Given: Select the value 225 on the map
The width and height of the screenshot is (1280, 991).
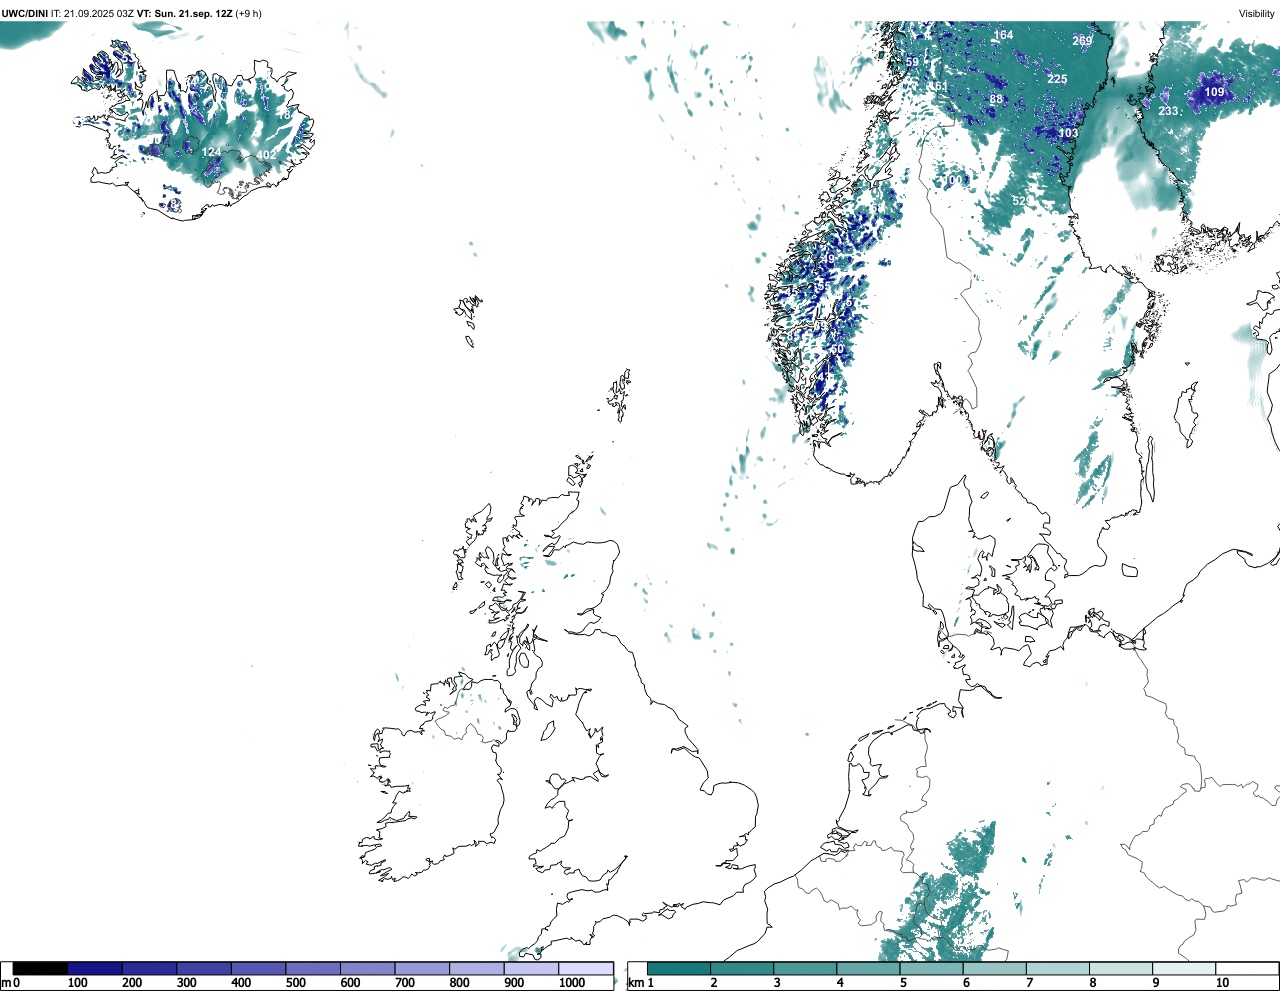Looking at the screenshot, I should click(1057, 79).
